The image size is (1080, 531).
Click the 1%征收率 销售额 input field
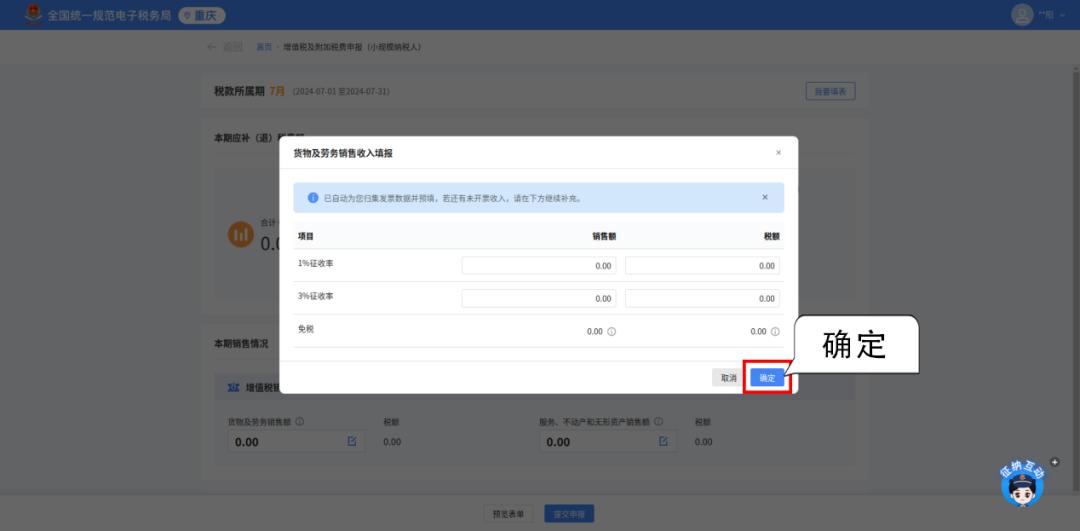coord(539,266)
